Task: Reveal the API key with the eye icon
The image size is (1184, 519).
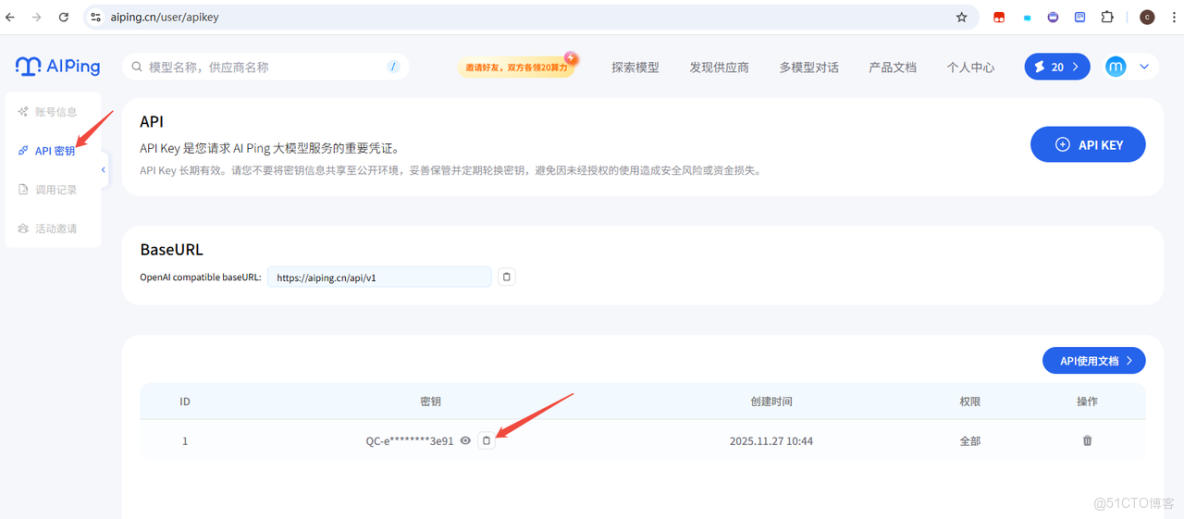Action: (x=466, y=440)
